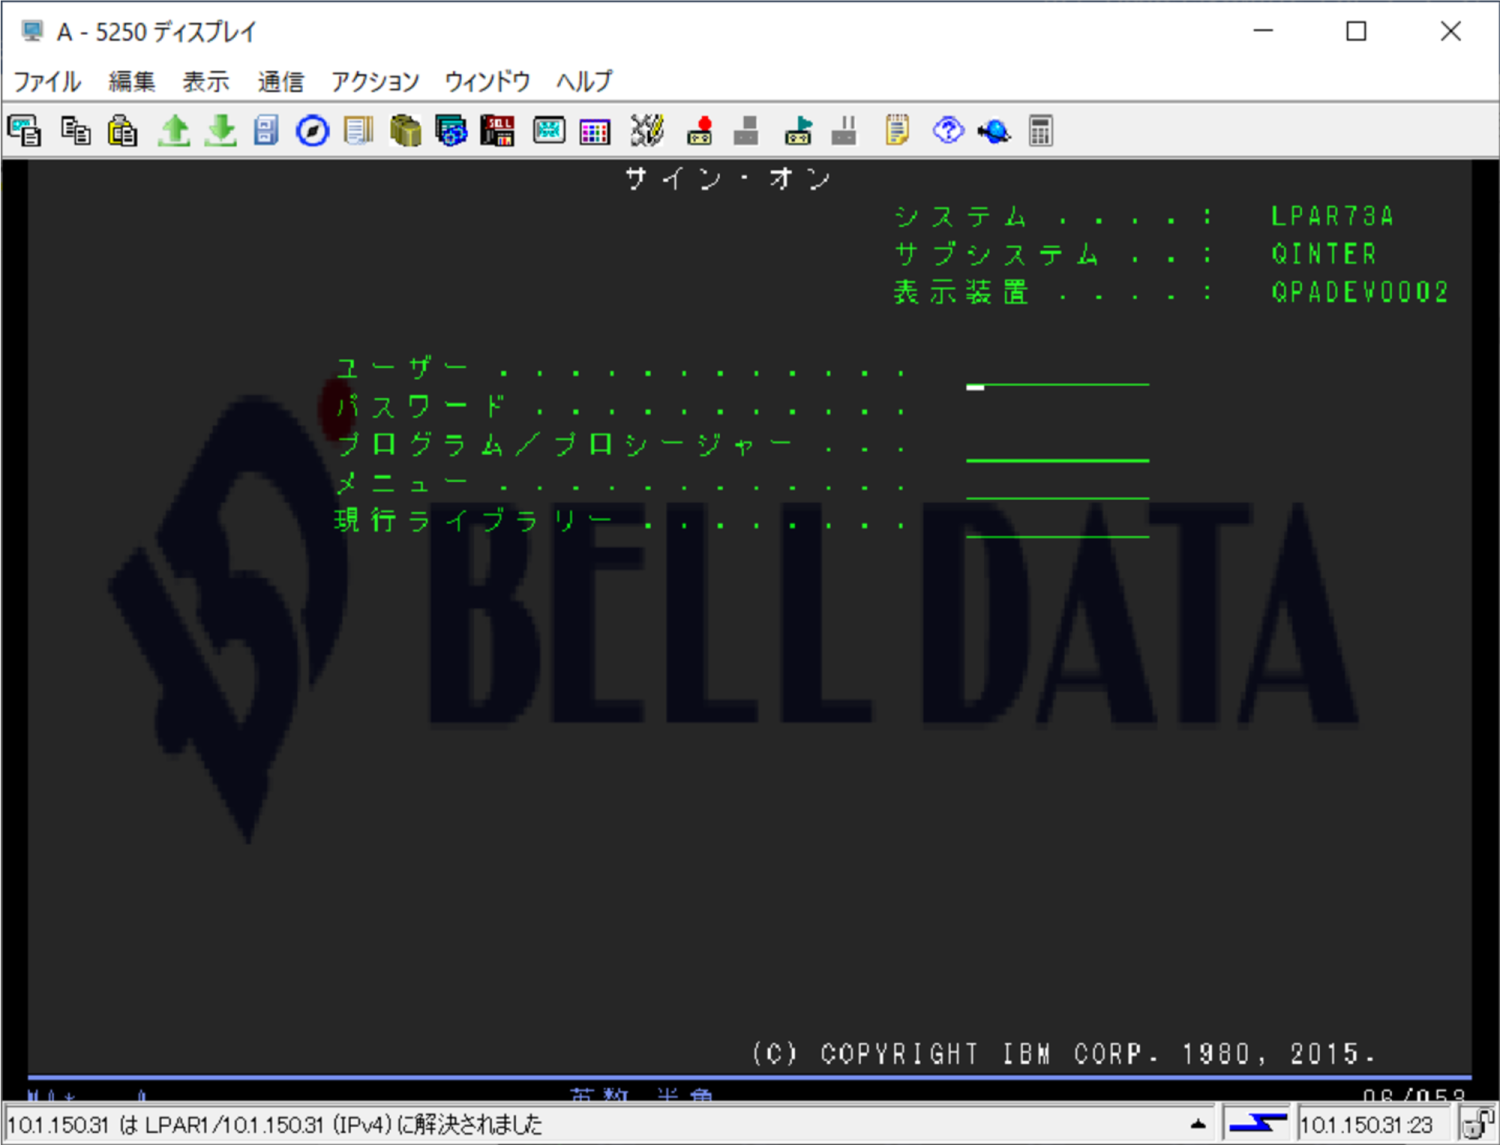1500x1145 pixels.
Task: Open the ヘルプ menu
Action: (584, 81)
